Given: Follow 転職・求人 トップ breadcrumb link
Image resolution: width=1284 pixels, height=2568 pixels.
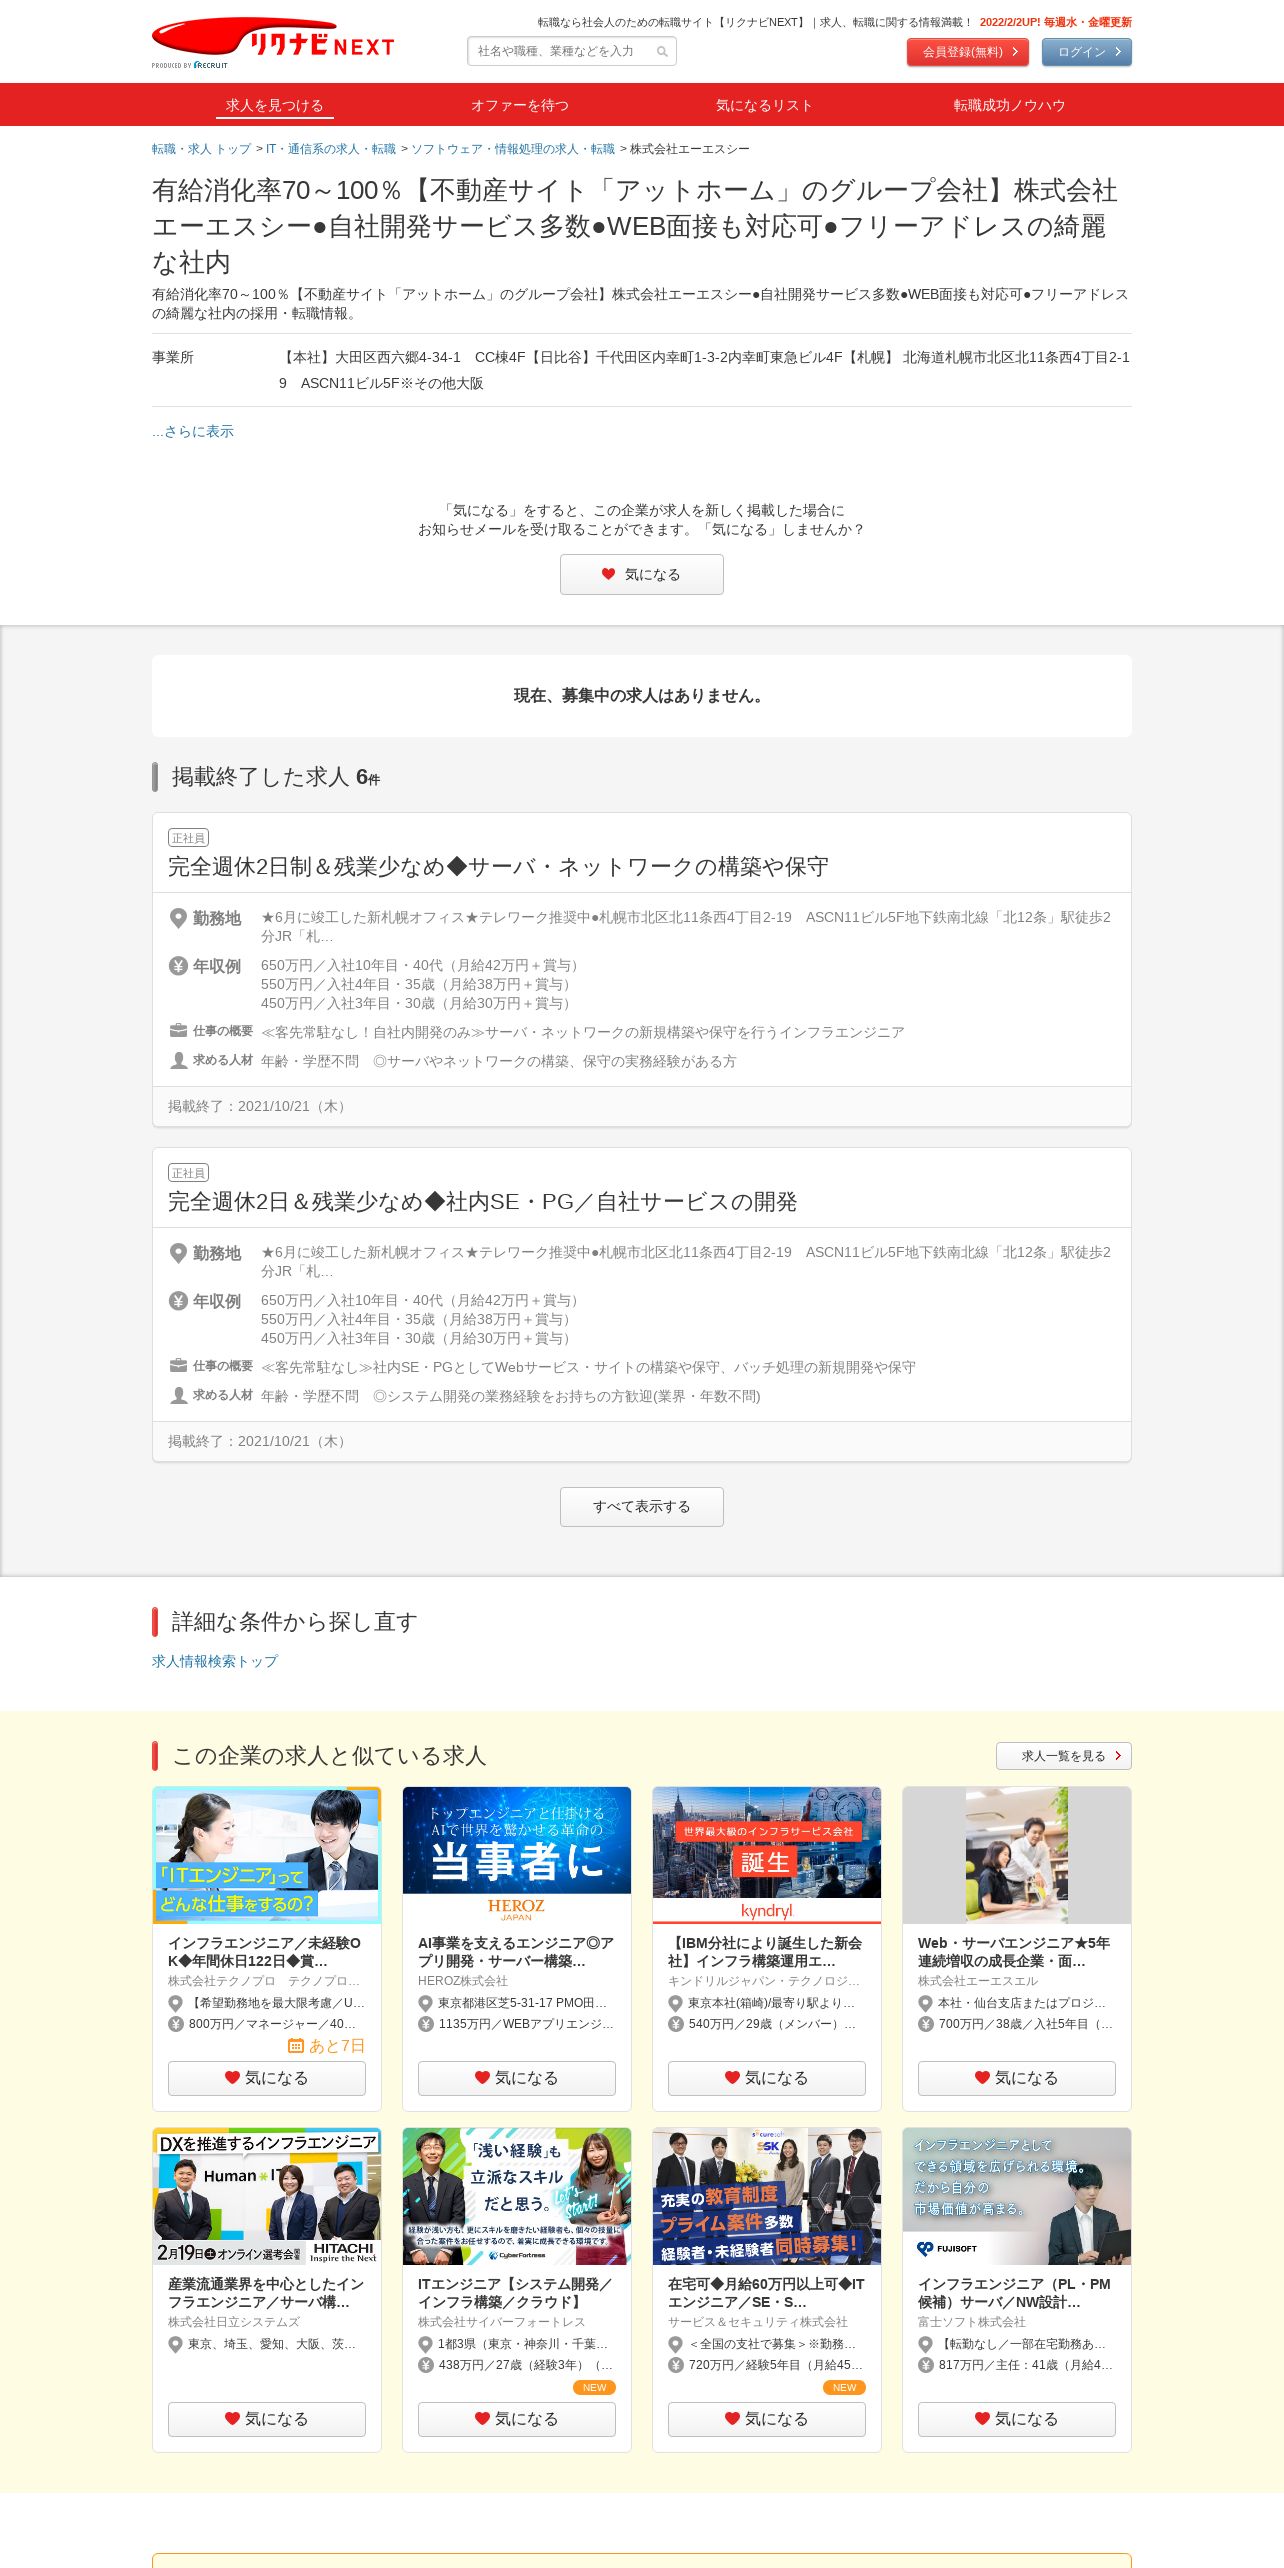Looking at the screenshot, I should pos(201,149).
